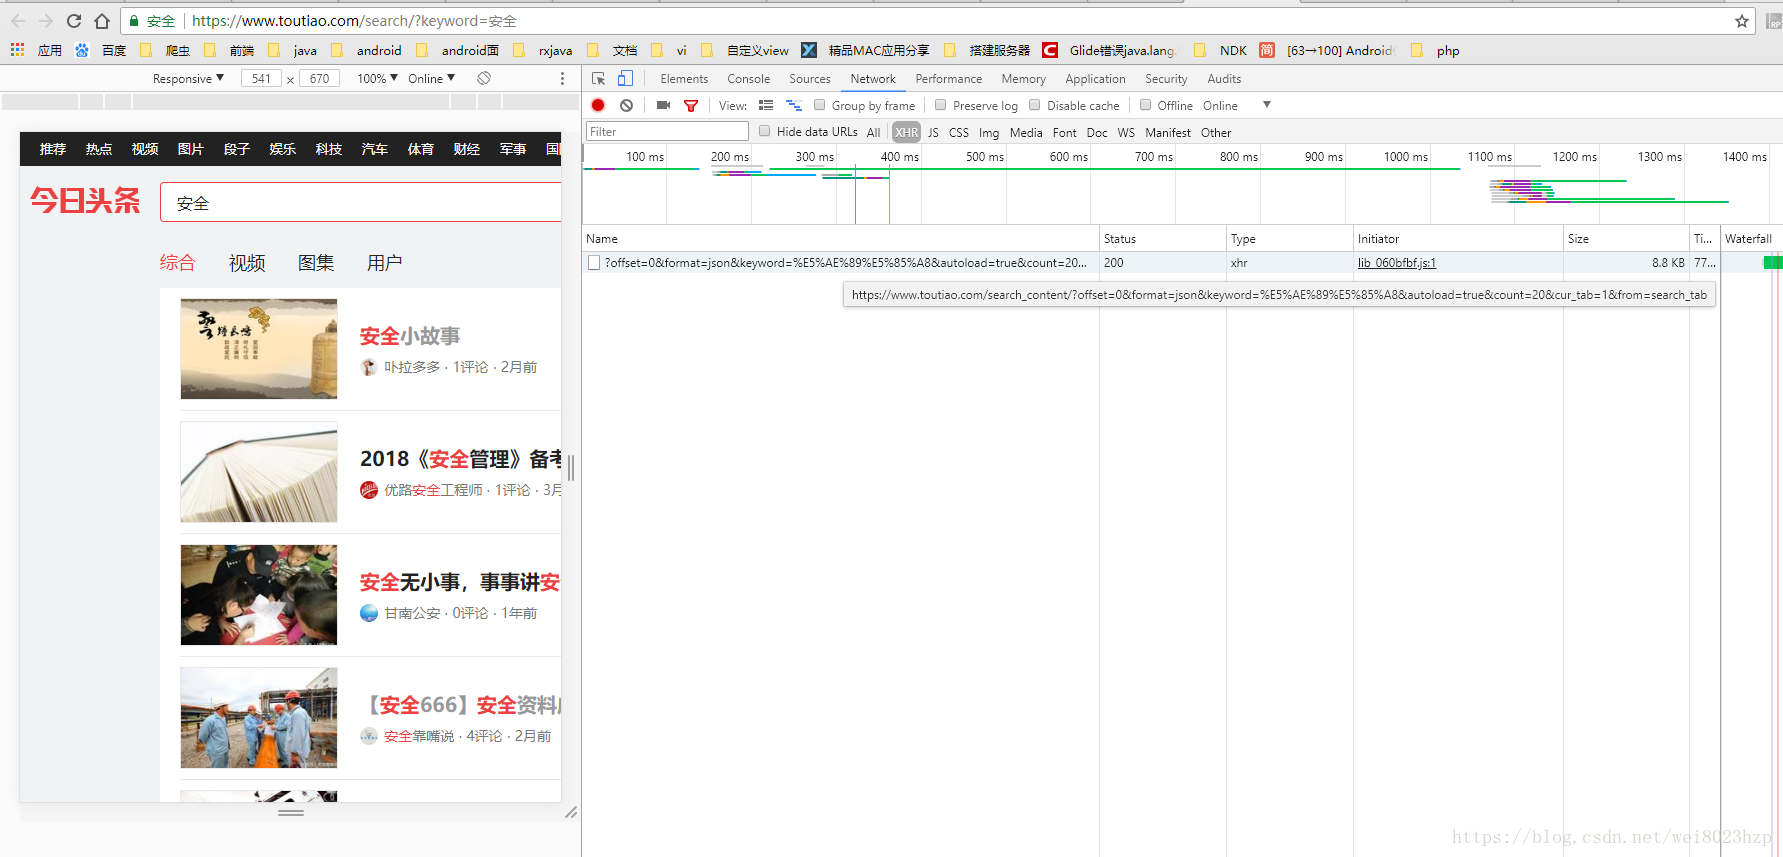Open the Online throttling dropdown in device toolbar
The image size is (1783, 857).
(x=431, y=78)
